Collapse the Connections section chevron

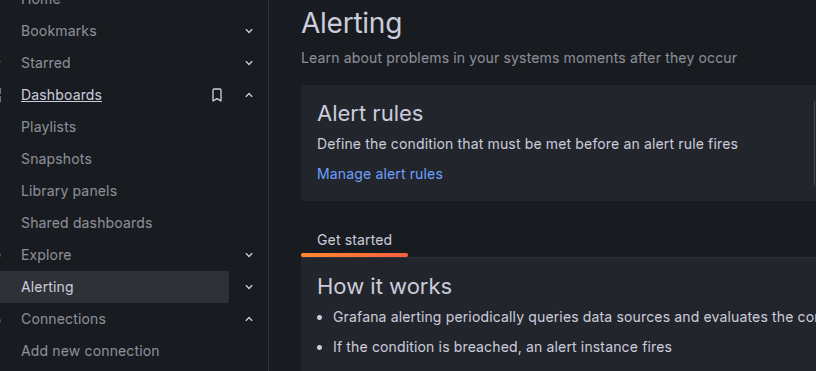(249, 319)
